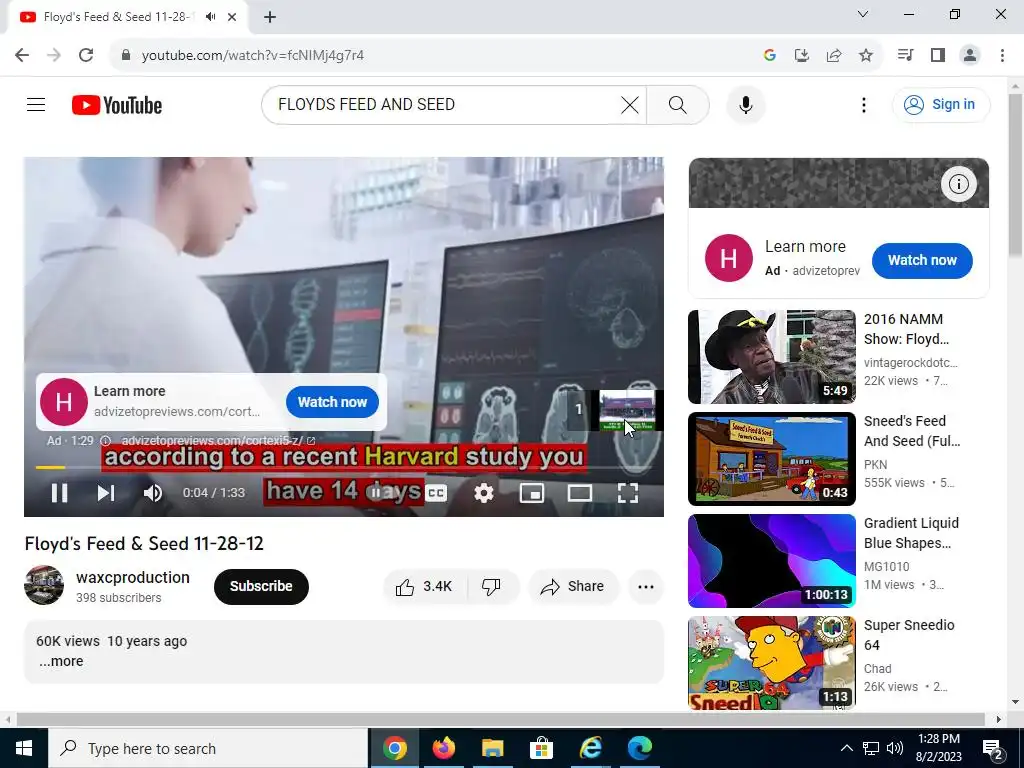Viewport: 1024px width, 768px height.
Task: Reload the page
Action: [86, 55]
